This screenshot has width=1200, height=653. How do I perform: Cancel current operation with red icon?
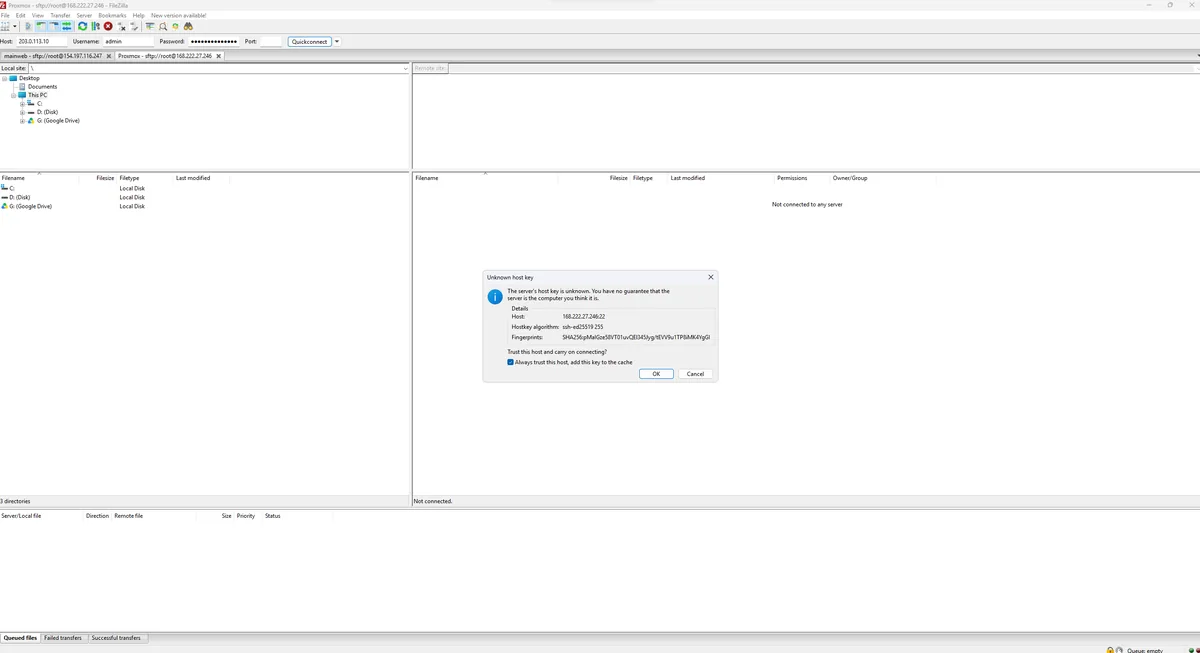tap(108, 26)
